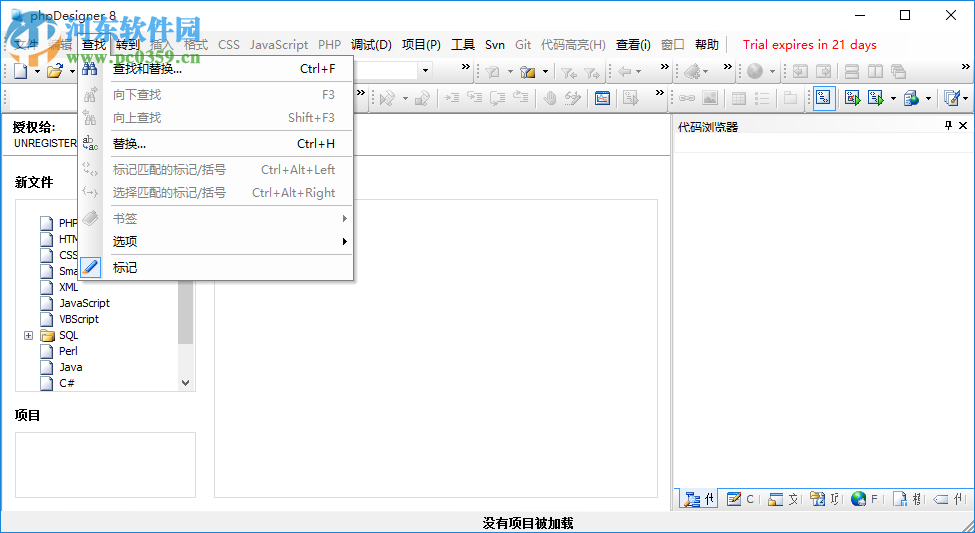975x533 pixels.
Task: Click the Open folder icon in toolbar
Action: coord(55,71)
